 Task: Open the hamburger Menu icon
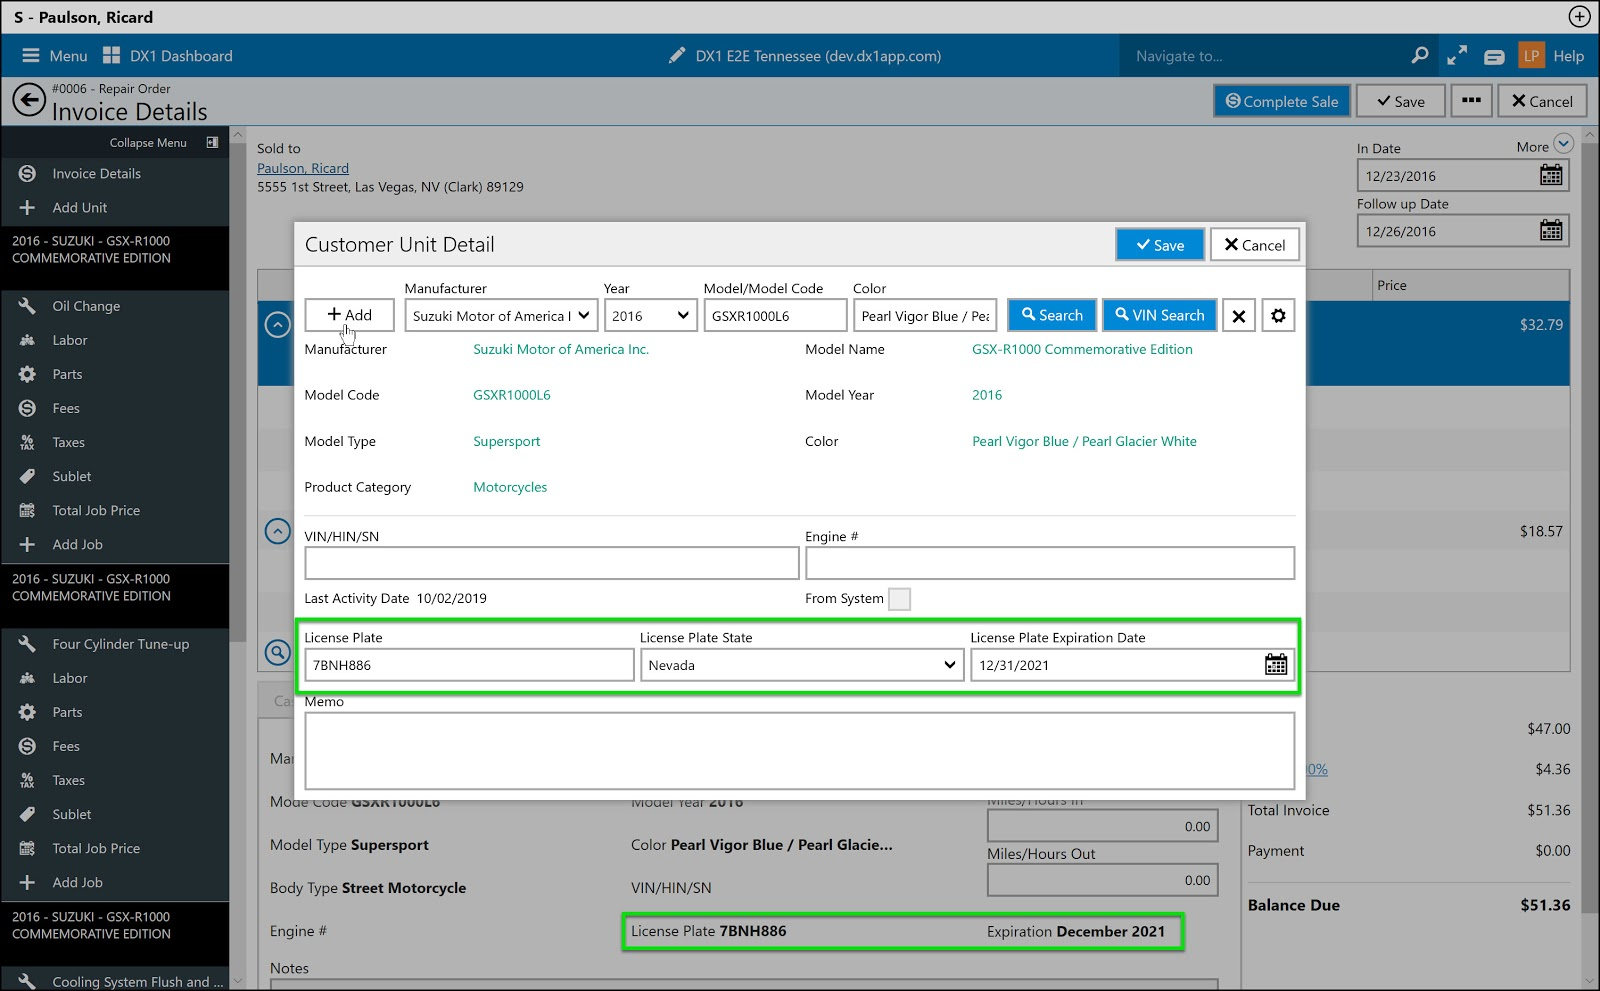coord(30,56)
